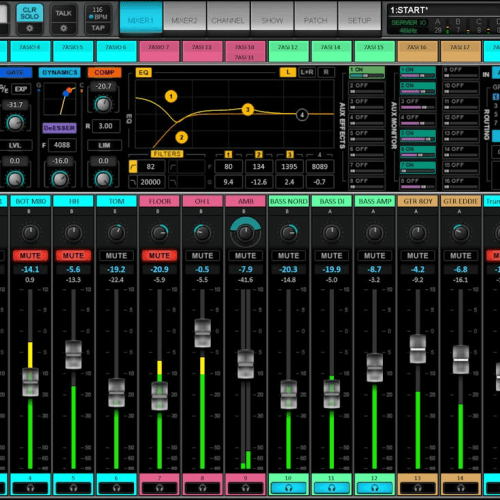
Task: Toggle EQ band 2 on/off button
Action: [259, 154]
